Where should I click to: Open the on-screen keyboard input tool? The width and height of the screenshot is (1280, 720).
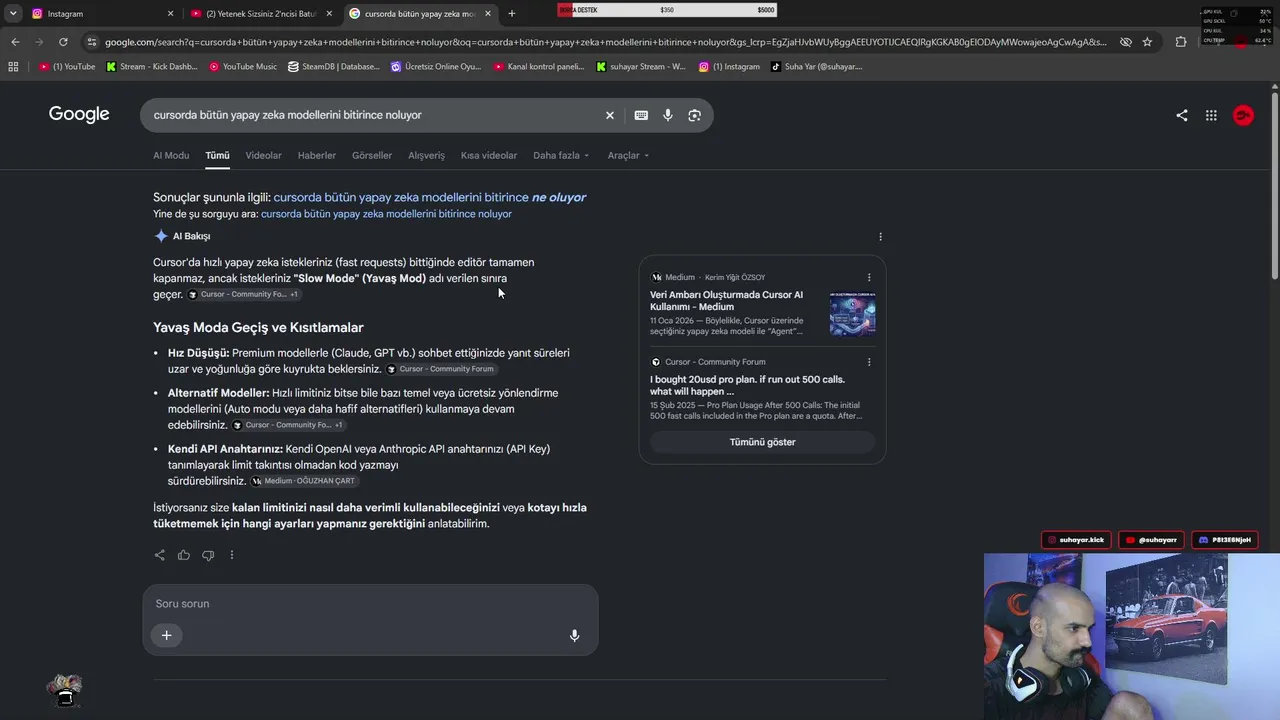click(641, 115)
